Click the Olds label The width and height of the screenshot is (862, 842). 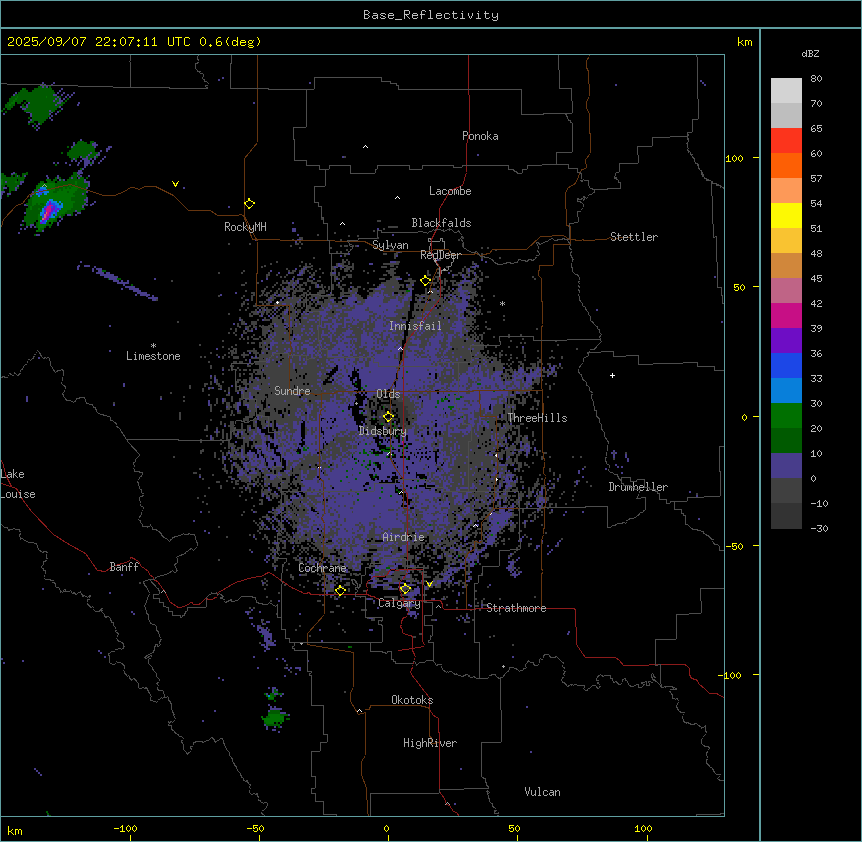(x=388, y=394)
